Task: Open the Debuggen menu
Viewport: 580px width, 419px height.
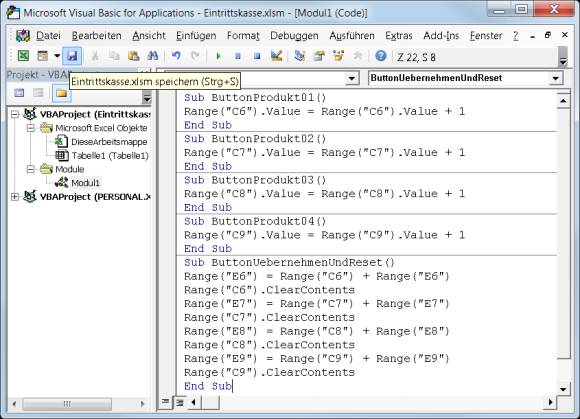Action: click(x=294, y=36)
